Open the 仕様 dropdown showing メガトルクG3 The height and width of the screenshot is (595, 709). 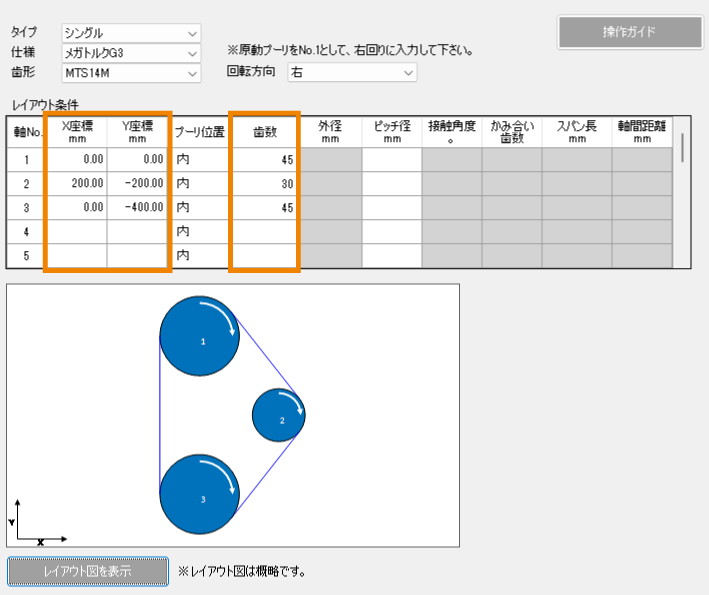(x=131, y=53)
